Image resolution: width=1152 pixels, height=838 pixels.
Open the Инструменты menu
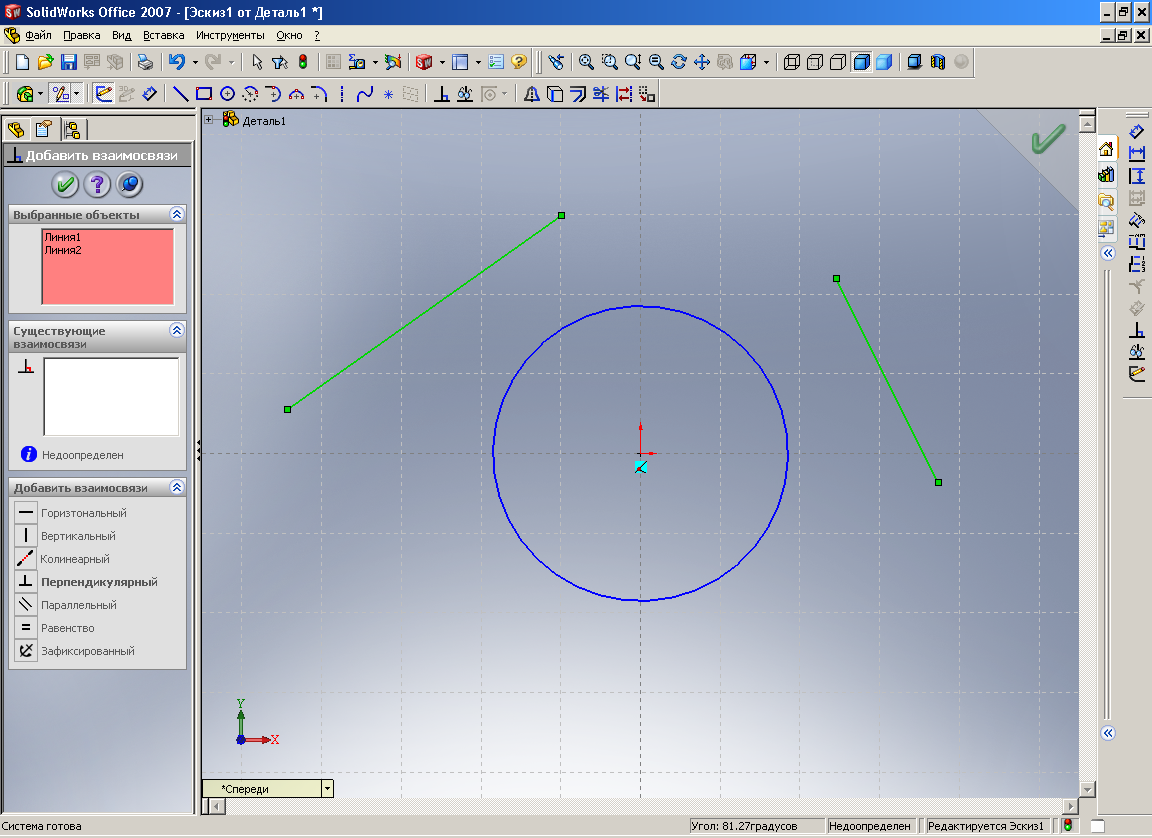229,35
